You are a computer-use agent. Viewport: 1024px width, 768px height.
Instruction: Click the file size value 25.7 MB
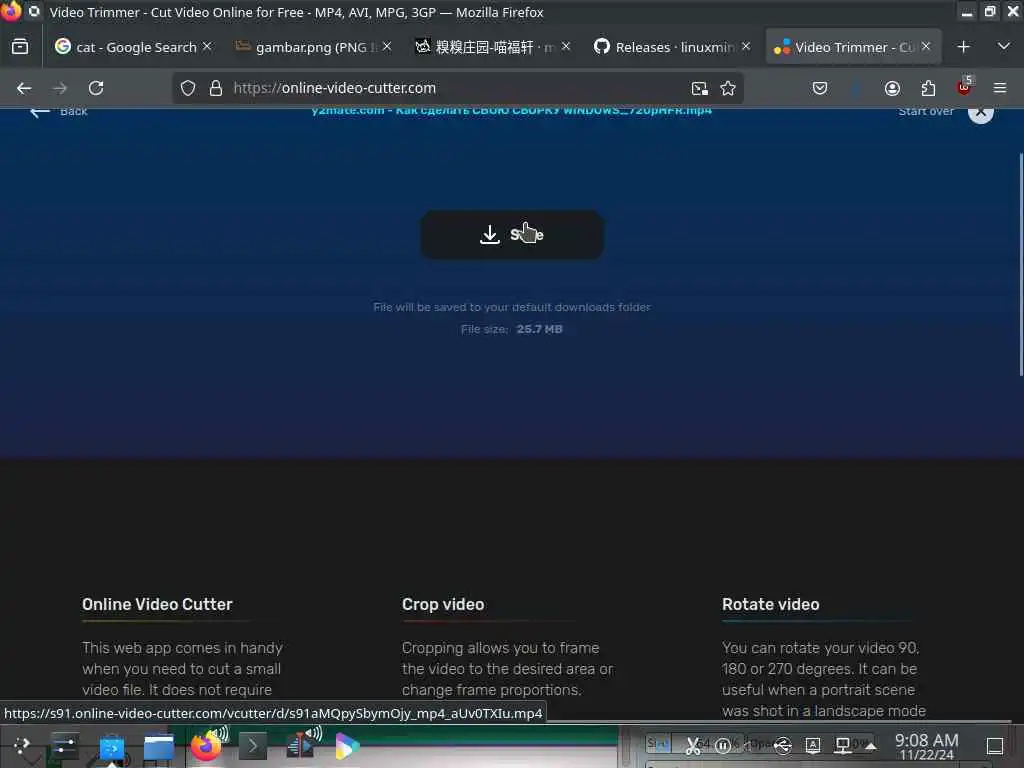(539, 329)
